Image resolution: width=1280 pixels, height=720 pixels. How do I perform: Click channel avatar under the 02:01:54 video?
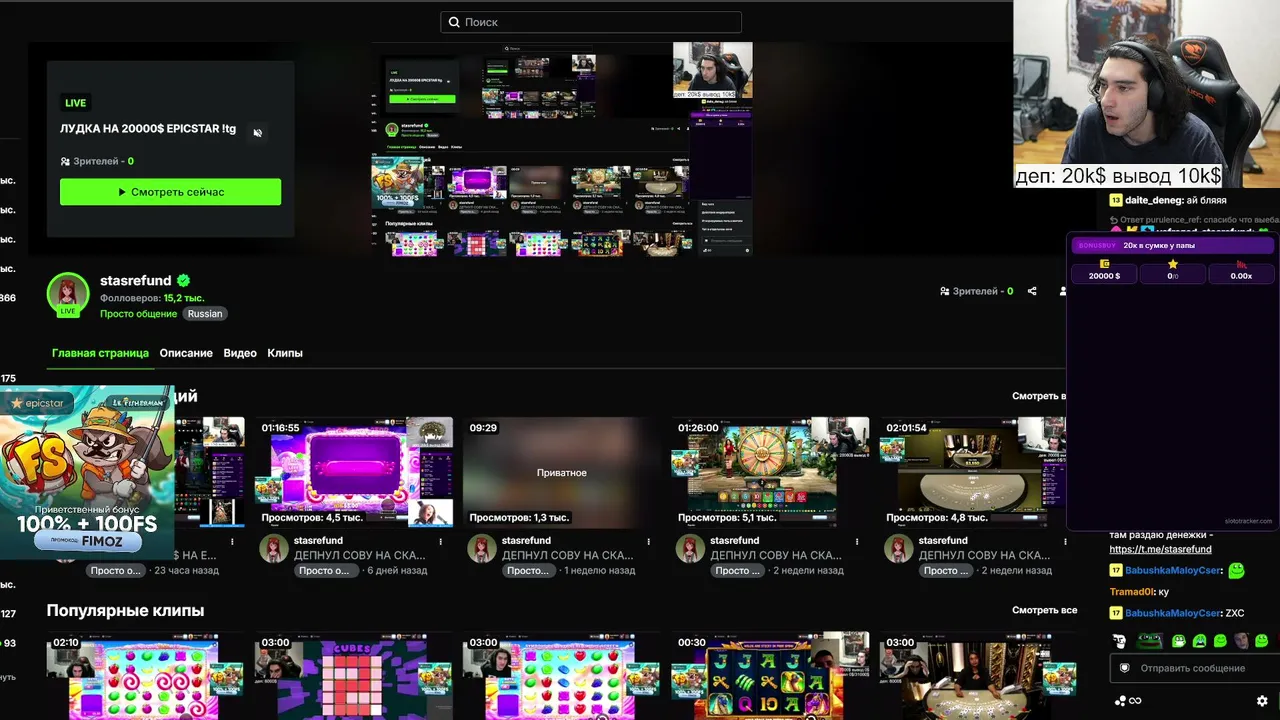pyautogui.click(x=898, y=548)
